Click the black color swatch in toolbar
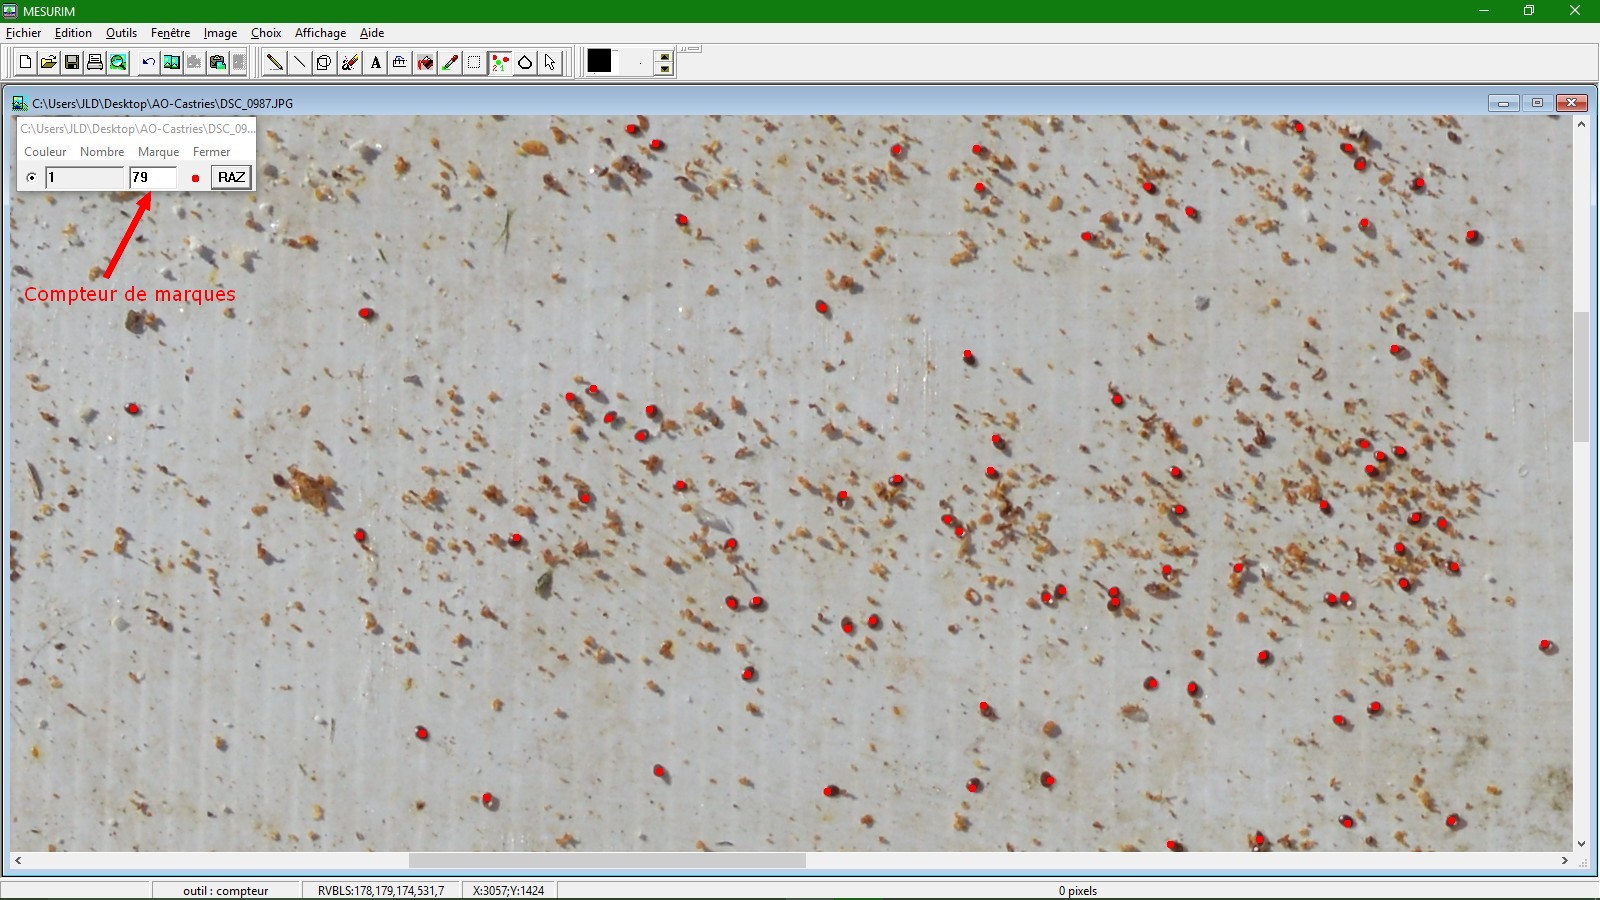This screenshot has height=900, width=1600. (599, 62)
